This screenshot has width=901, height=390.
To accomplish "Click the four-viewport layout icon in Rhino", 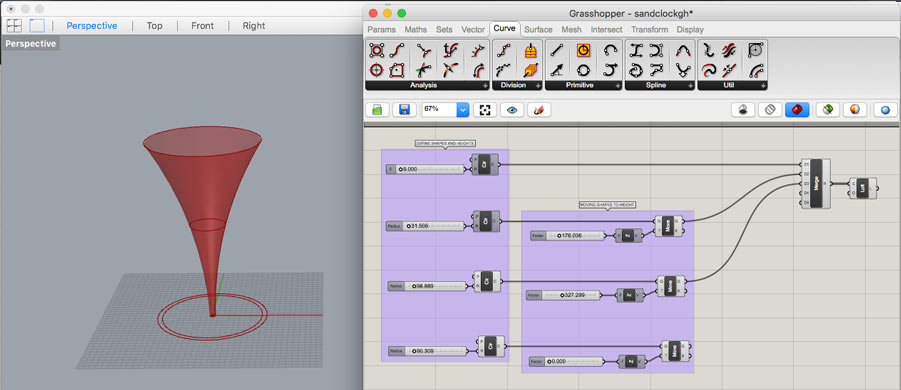I will point(14,26).
